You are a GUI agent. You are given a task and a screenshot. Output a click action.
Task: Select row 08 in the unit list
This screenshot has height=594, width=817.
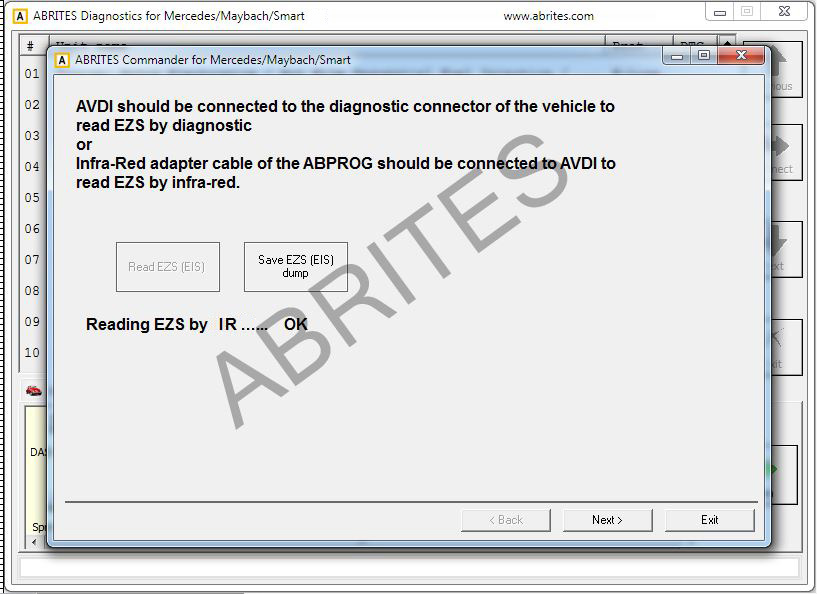32,290
